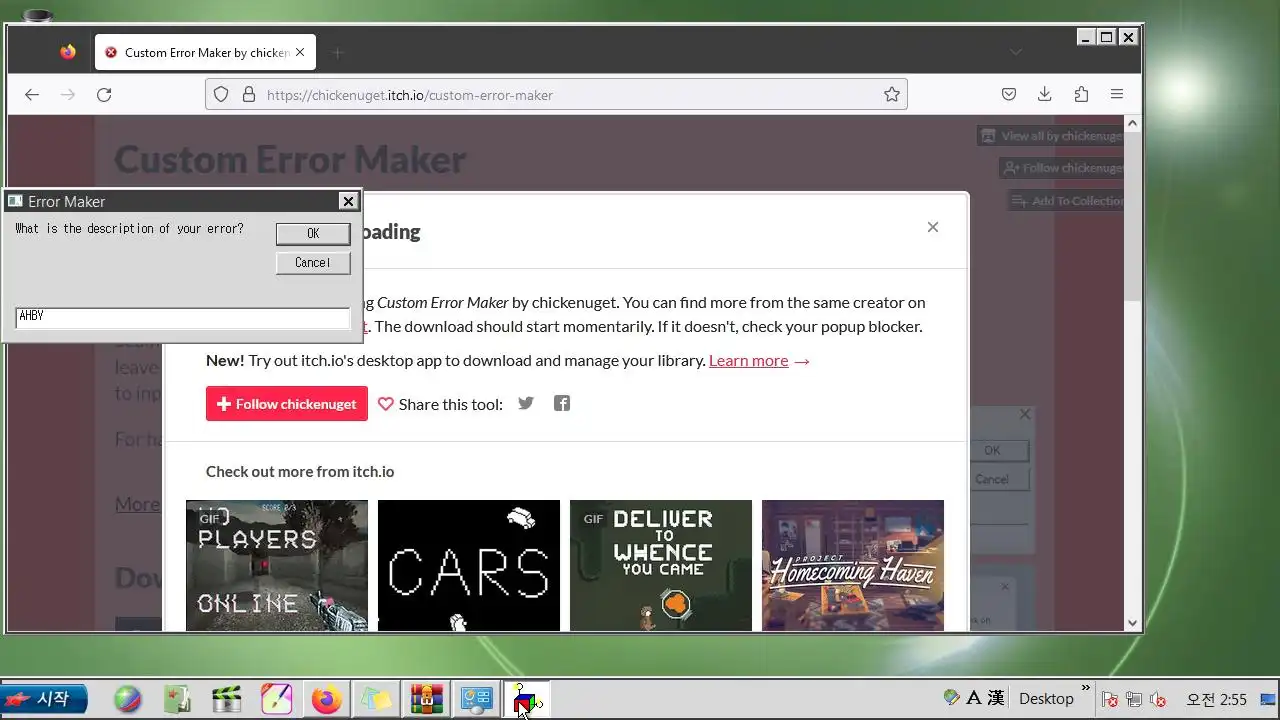Open the Firefox downloads panel icon

coord(1045,94)
